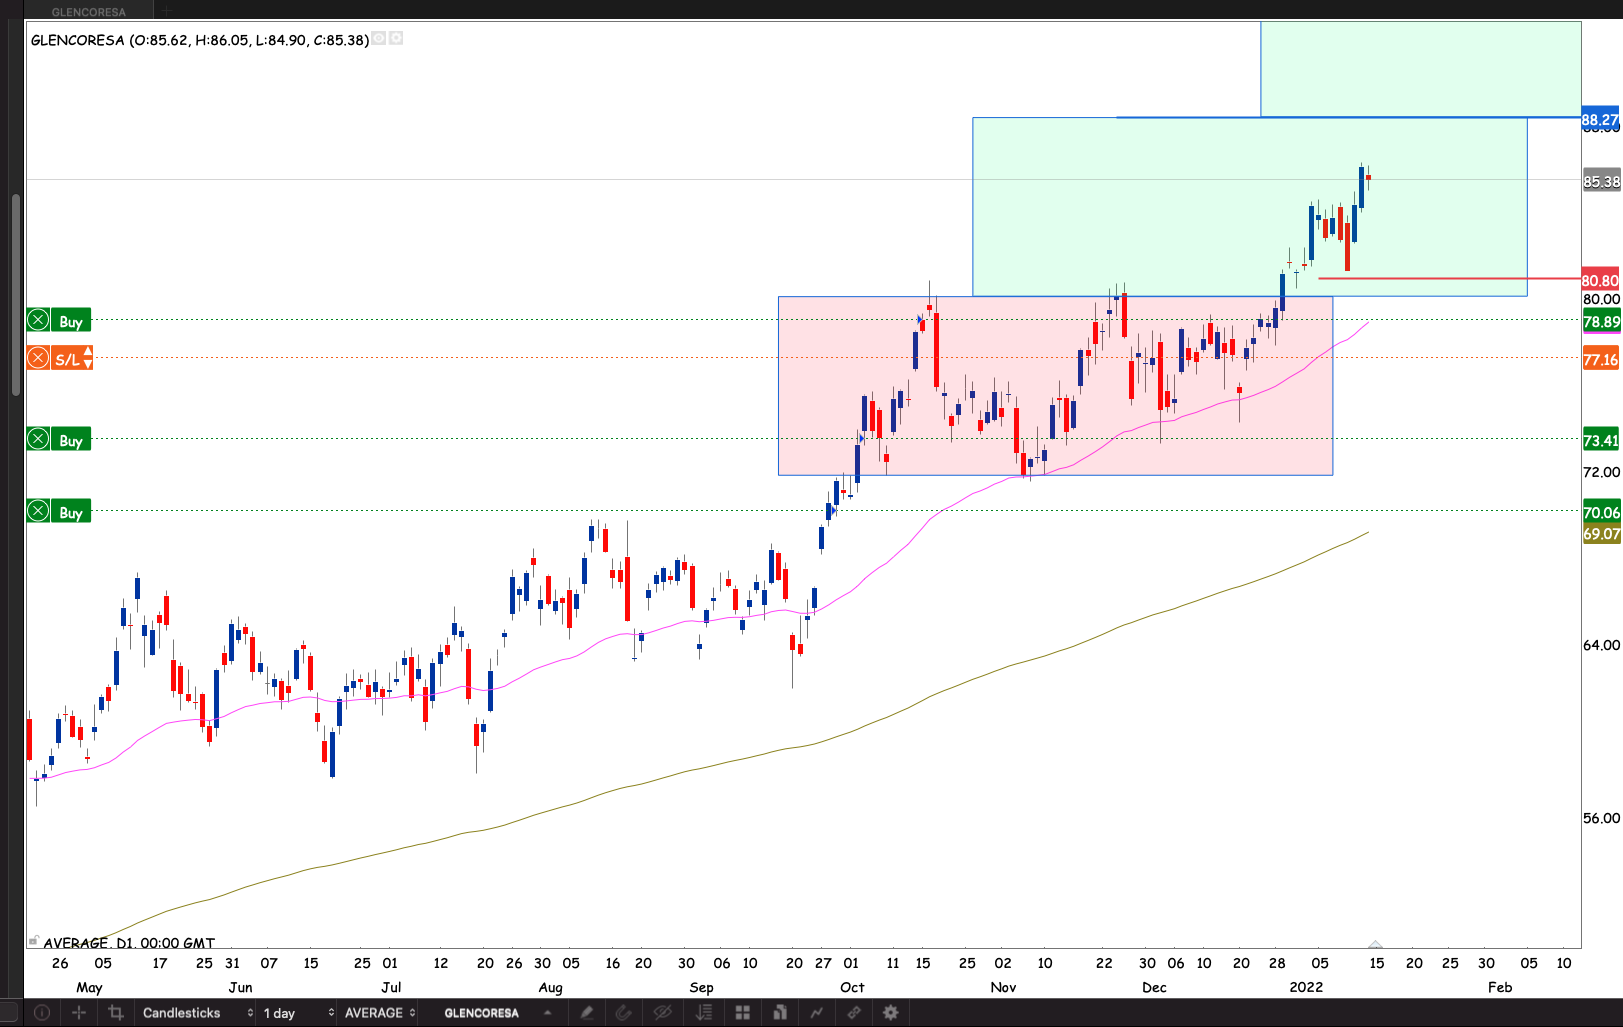Viewport: 1623px width, 1027px height.
Task: Expand the AVERAGE indicator dropdown
Action: pyautogui.click(x=380, y=1013)
